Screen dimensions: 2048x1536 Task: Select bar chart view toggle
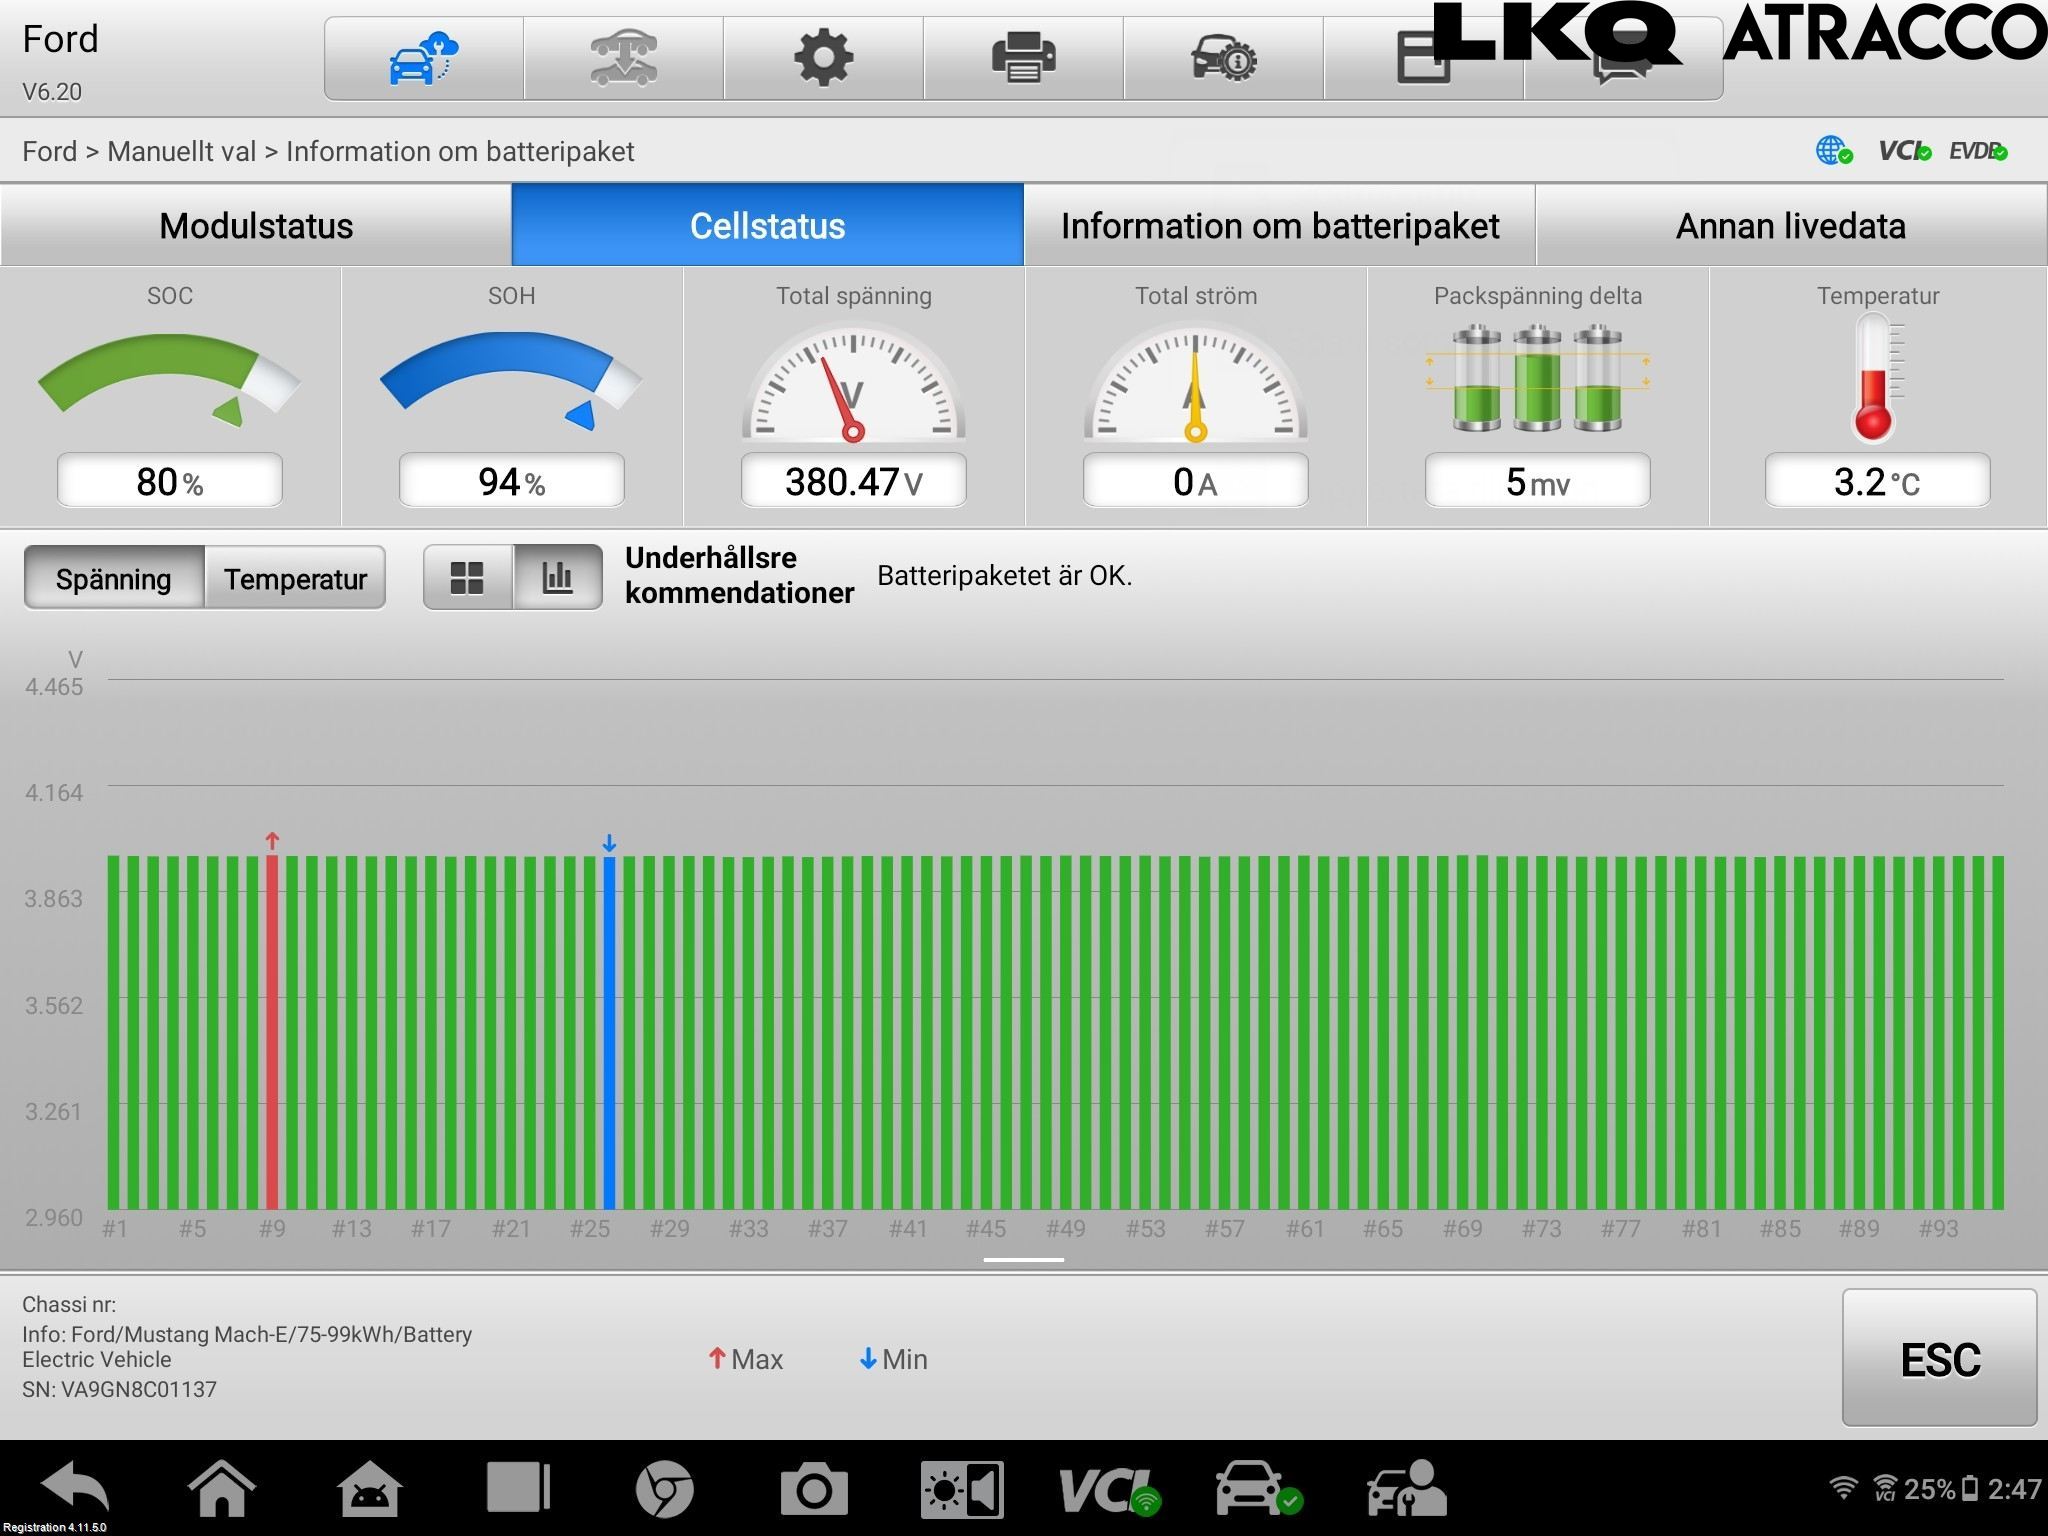557,578
